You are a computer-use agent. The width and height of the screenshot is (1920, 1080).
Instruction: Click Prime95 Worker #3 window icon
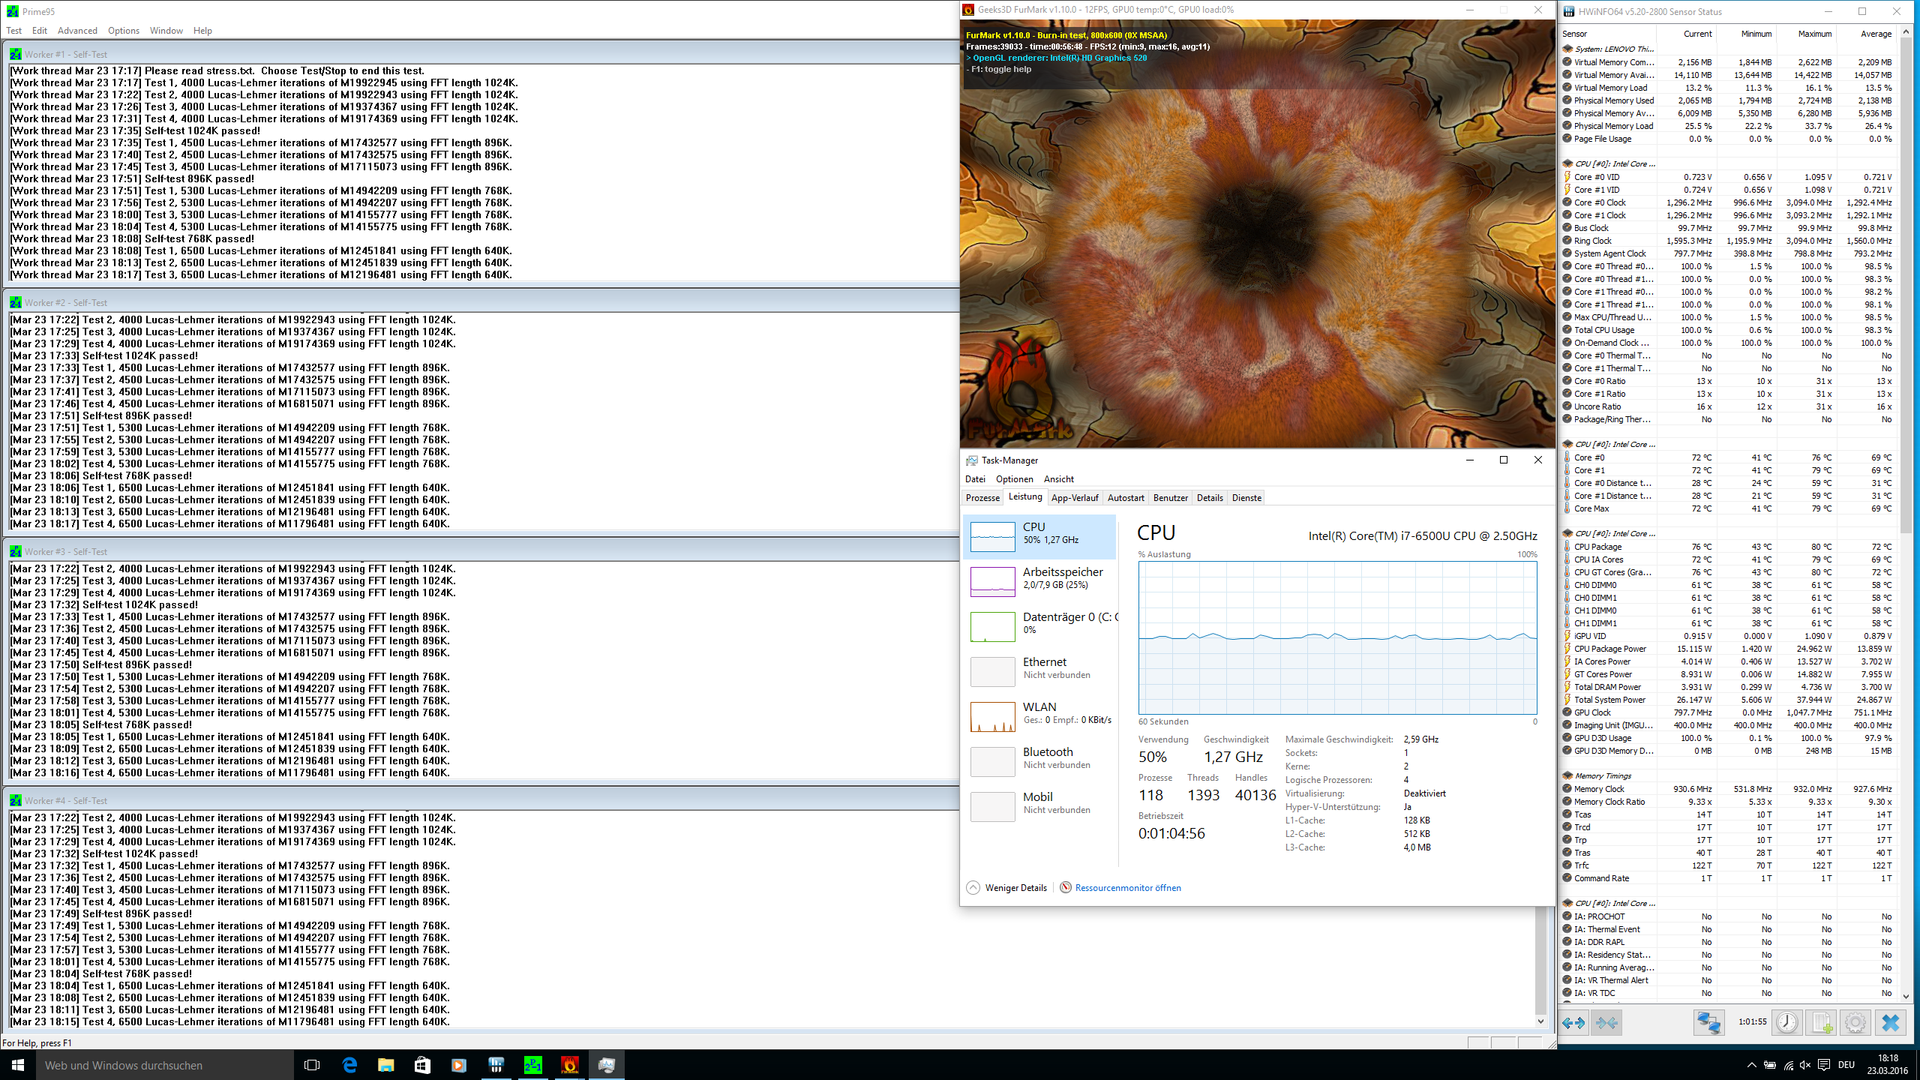(16, 551)
